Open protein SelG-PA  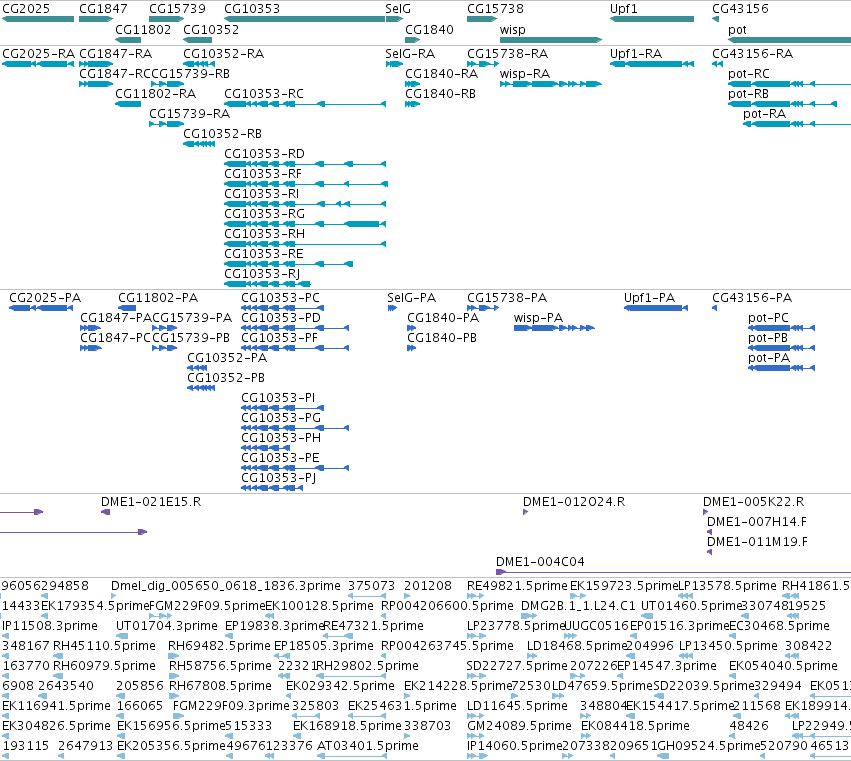(412, 298)
